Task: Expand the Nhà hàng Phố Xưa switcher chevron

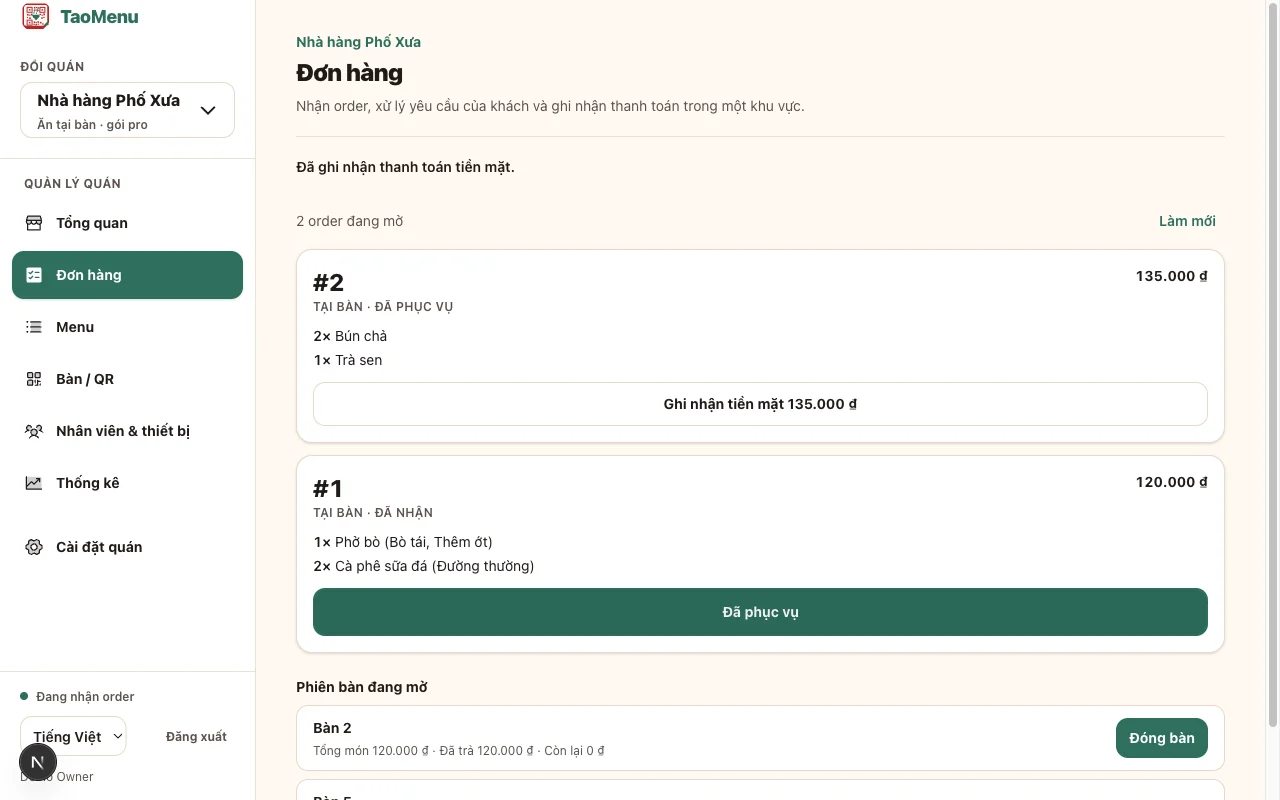Action: click(208, 110)
